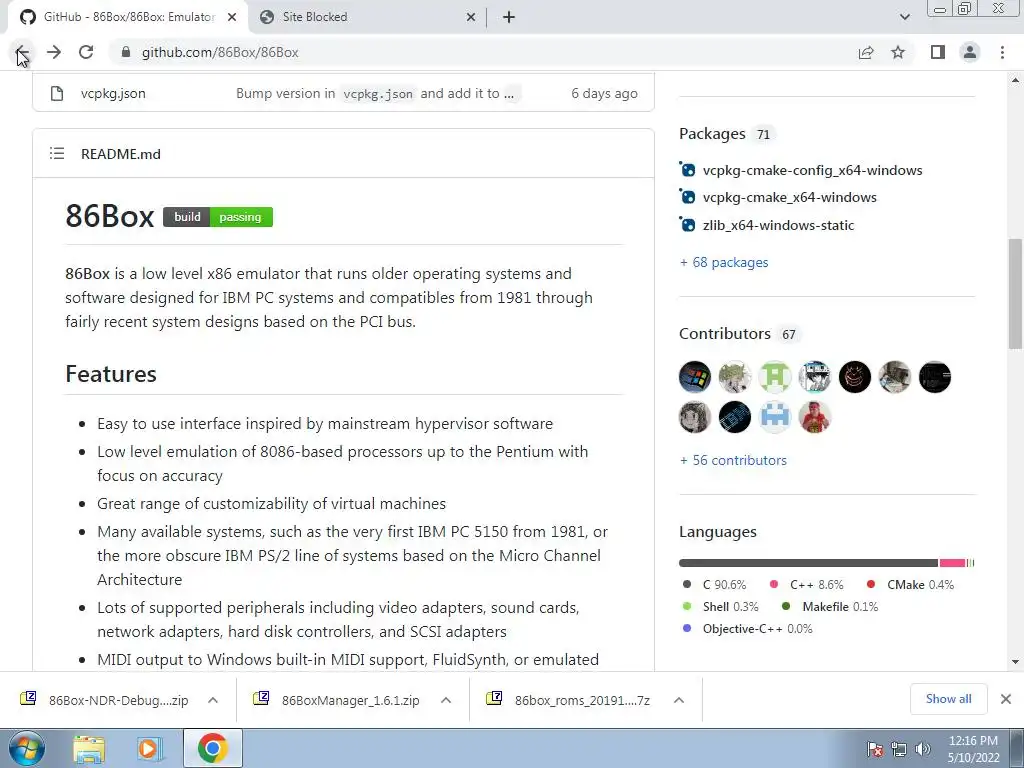Open the Packages section heading

tap(712, 134)
